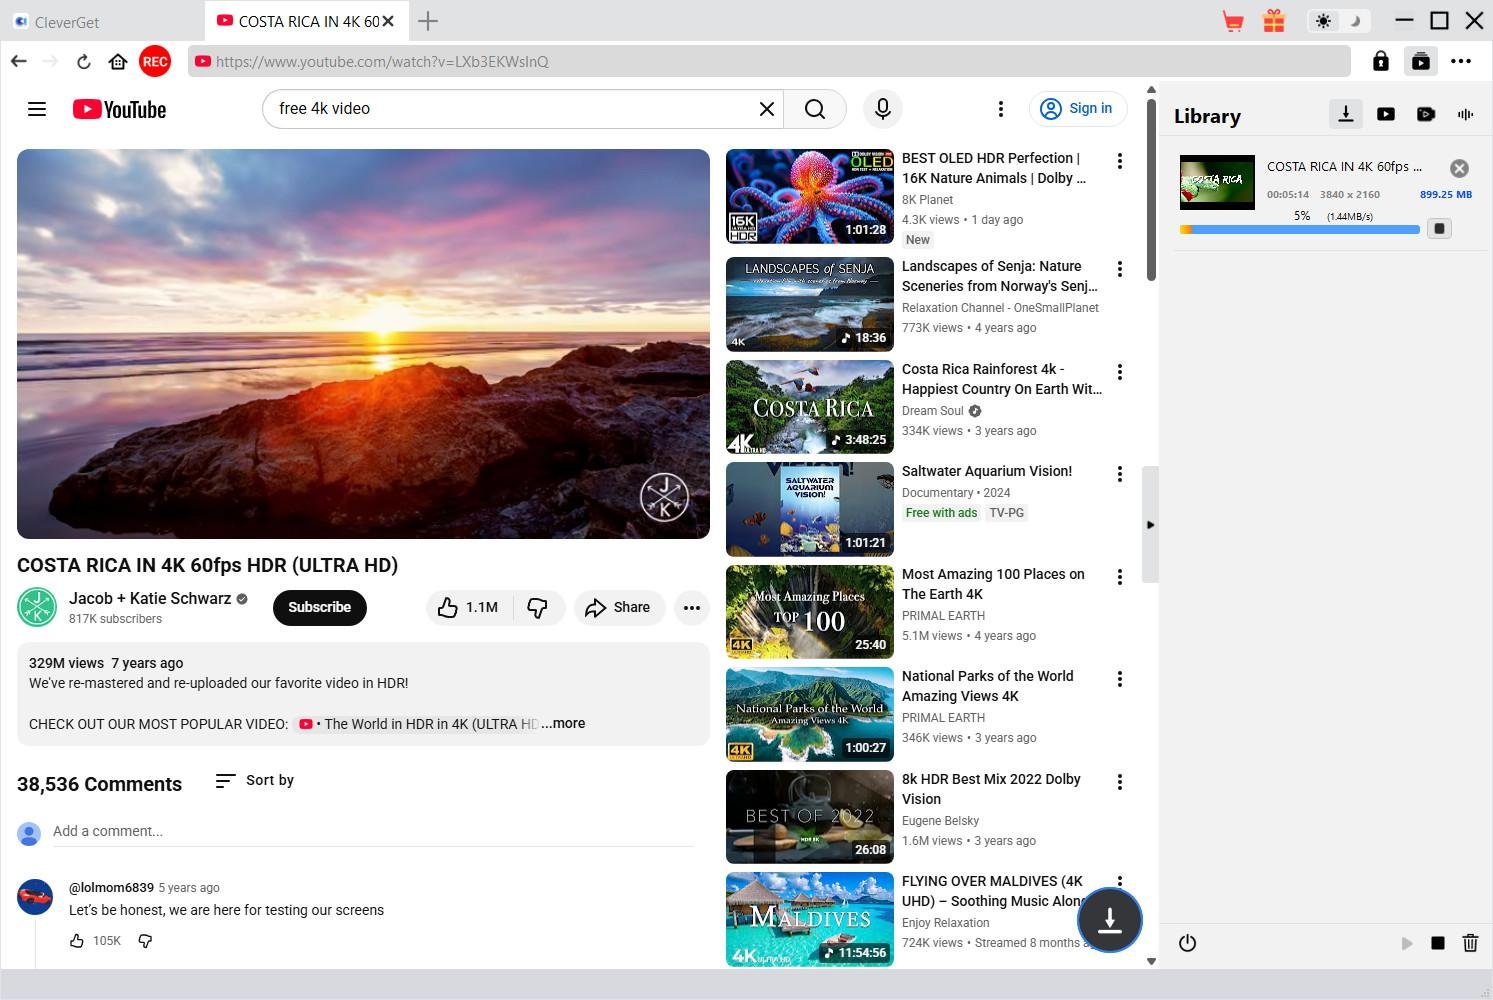Close the COSTA RICA IN 4K tab
Image resolution: width=1493 pixels, height=1000 pixels.
tap(388, 21)
